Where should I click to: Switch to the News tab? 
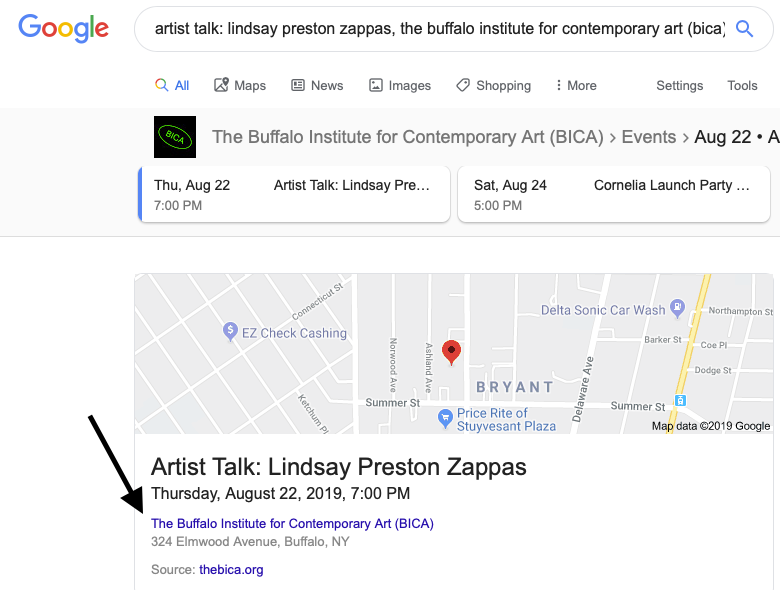tap(317, 86)
